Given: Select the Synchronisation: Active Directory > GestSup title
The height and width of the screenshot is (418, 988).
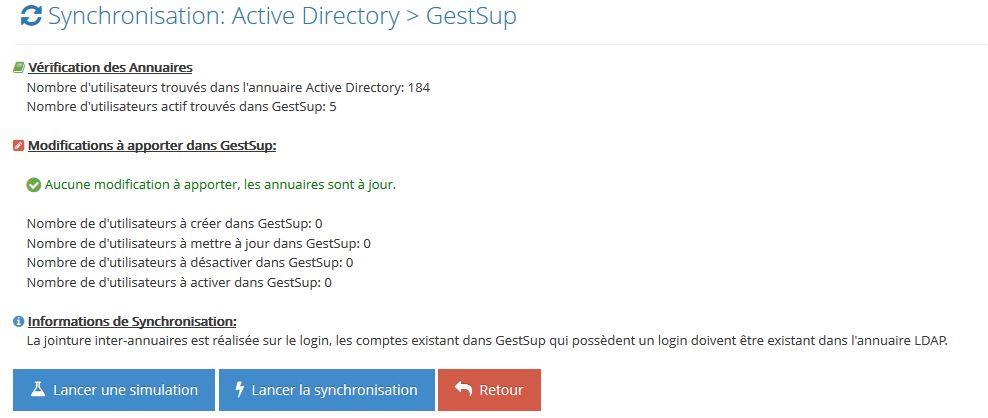Looking at the screenshot, I should click(x=282, y=16).
